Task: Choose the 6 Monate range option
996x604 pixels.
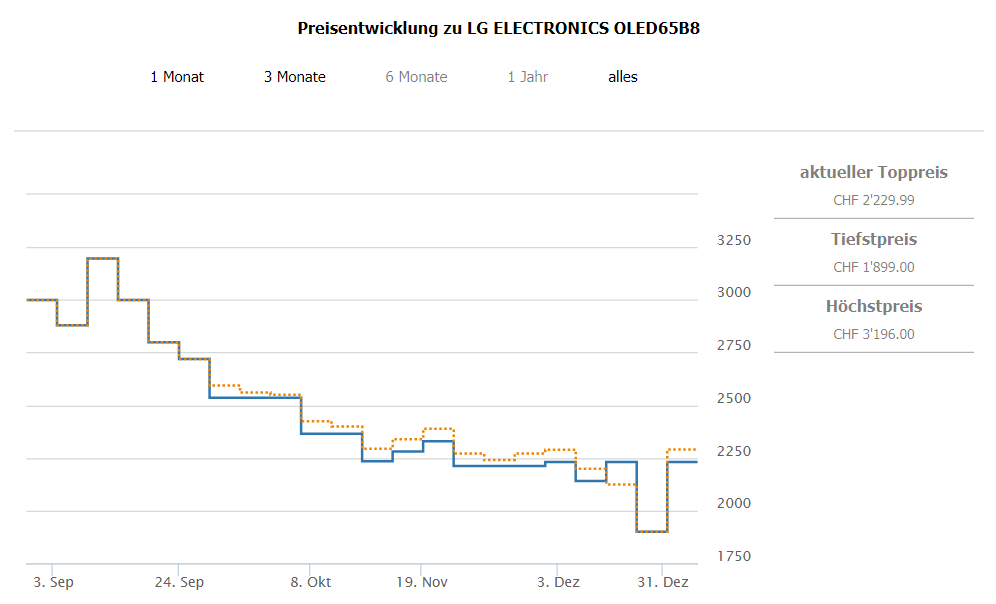Action: (x=416, y=77)
